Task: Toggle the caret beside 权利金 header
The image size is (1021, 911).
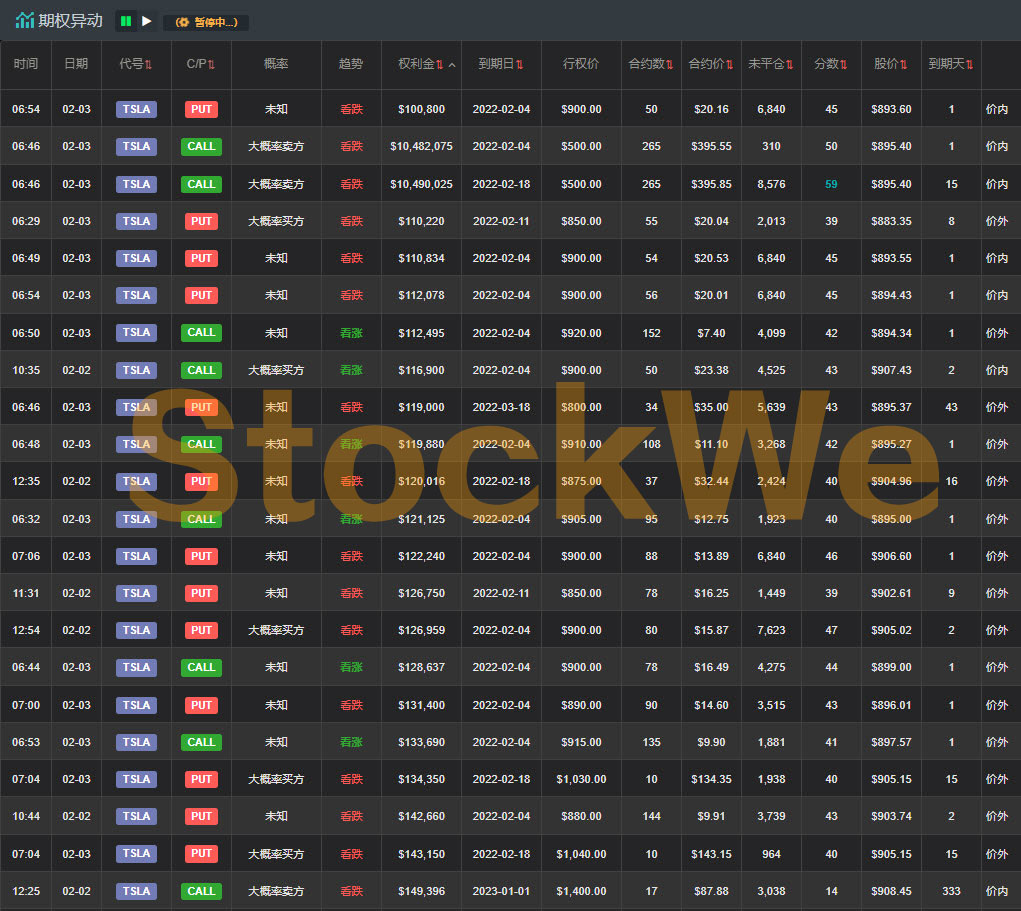Action: click(452, 64)
